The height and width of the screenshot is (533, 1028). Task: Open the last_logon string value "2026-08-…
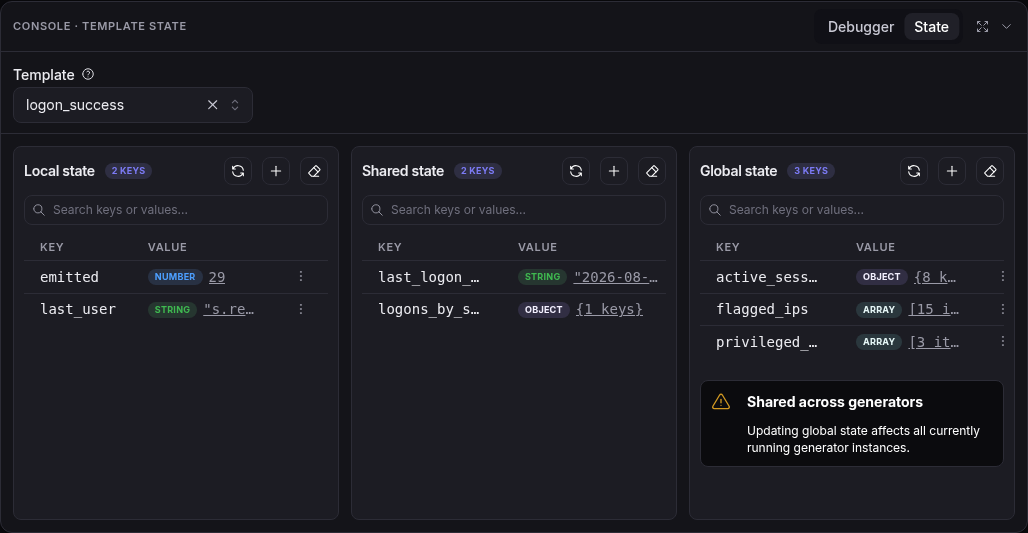[x=616, y=277]
